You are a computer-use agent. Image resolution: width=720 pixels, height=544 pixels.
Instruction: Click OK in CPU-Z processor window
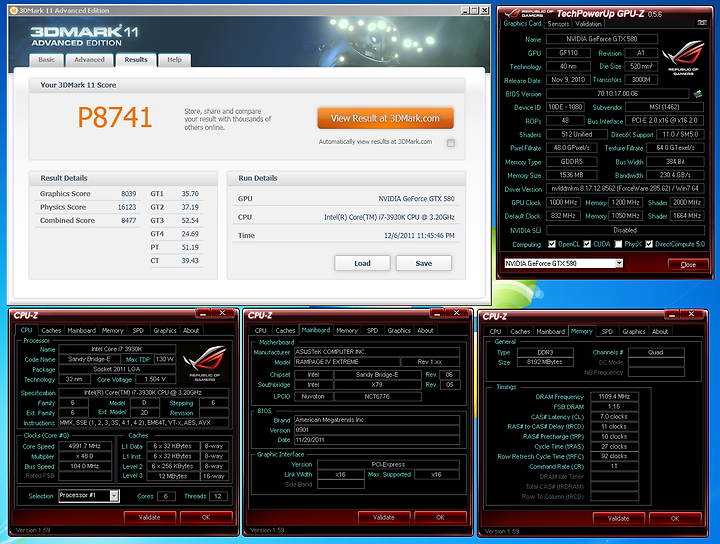coord(206,517)
